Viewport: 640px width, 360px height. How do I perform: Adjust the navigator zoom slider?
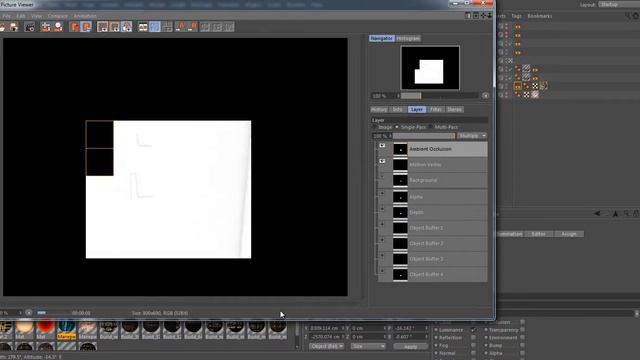coord(440,96)
